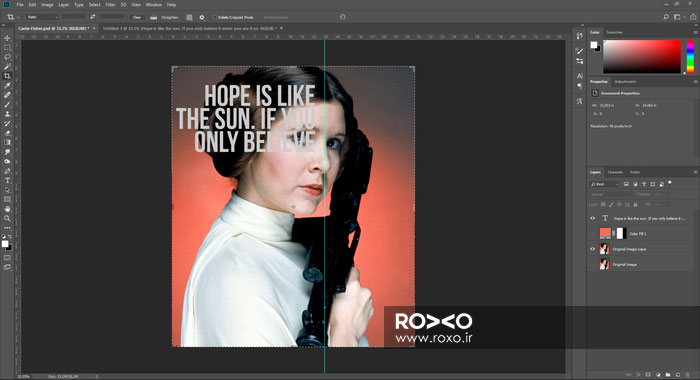This screenshot has height=380, width=700.
Task: Open the collapsed History panel icon
Action: click(x=579, y=36)
